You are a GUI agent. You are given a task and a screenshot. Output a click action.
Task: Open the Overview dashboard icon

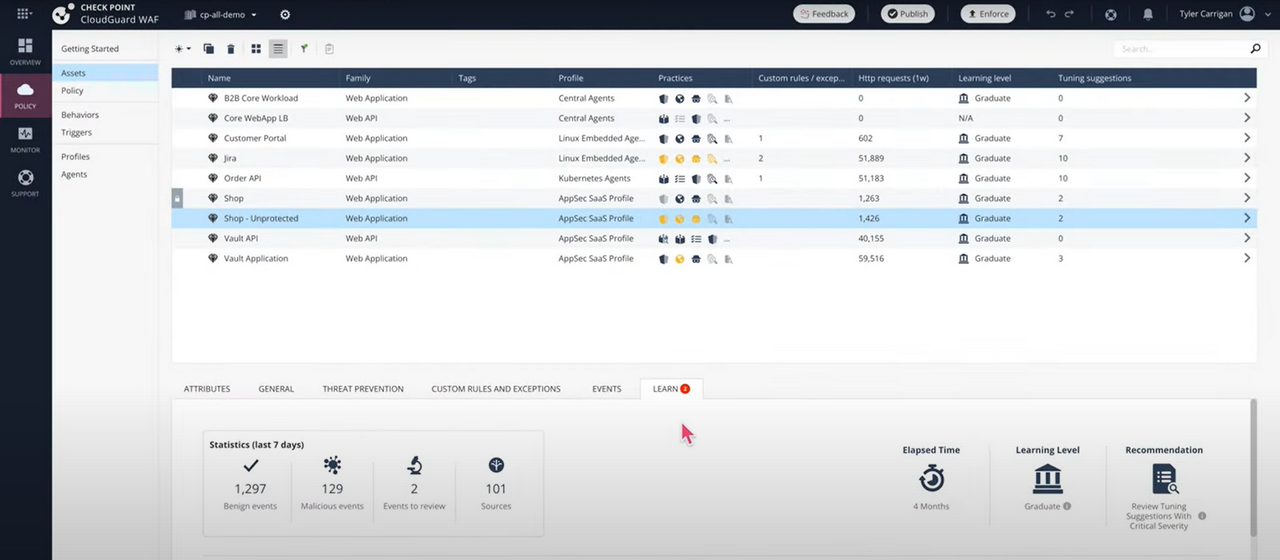(x=25, y=51)
